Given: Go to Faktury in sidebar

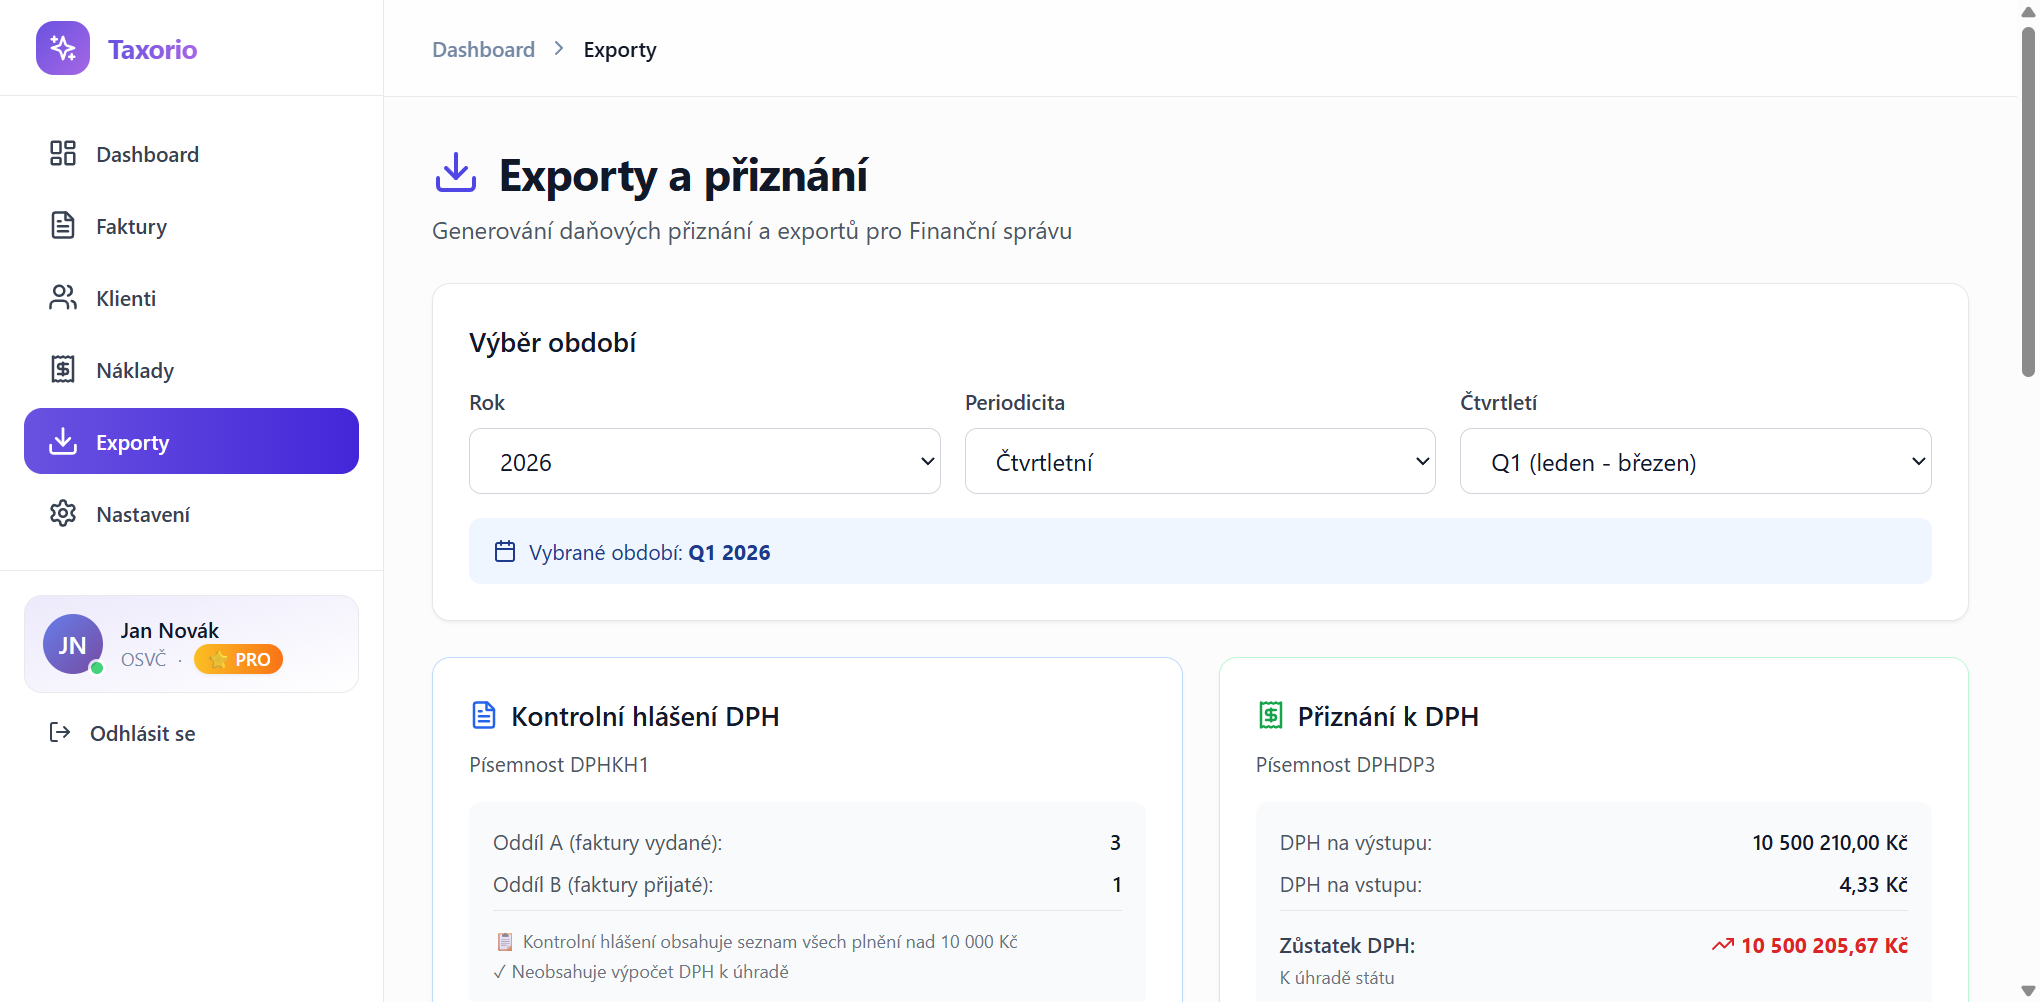Looking at the screenshot, I should [131, 226].
